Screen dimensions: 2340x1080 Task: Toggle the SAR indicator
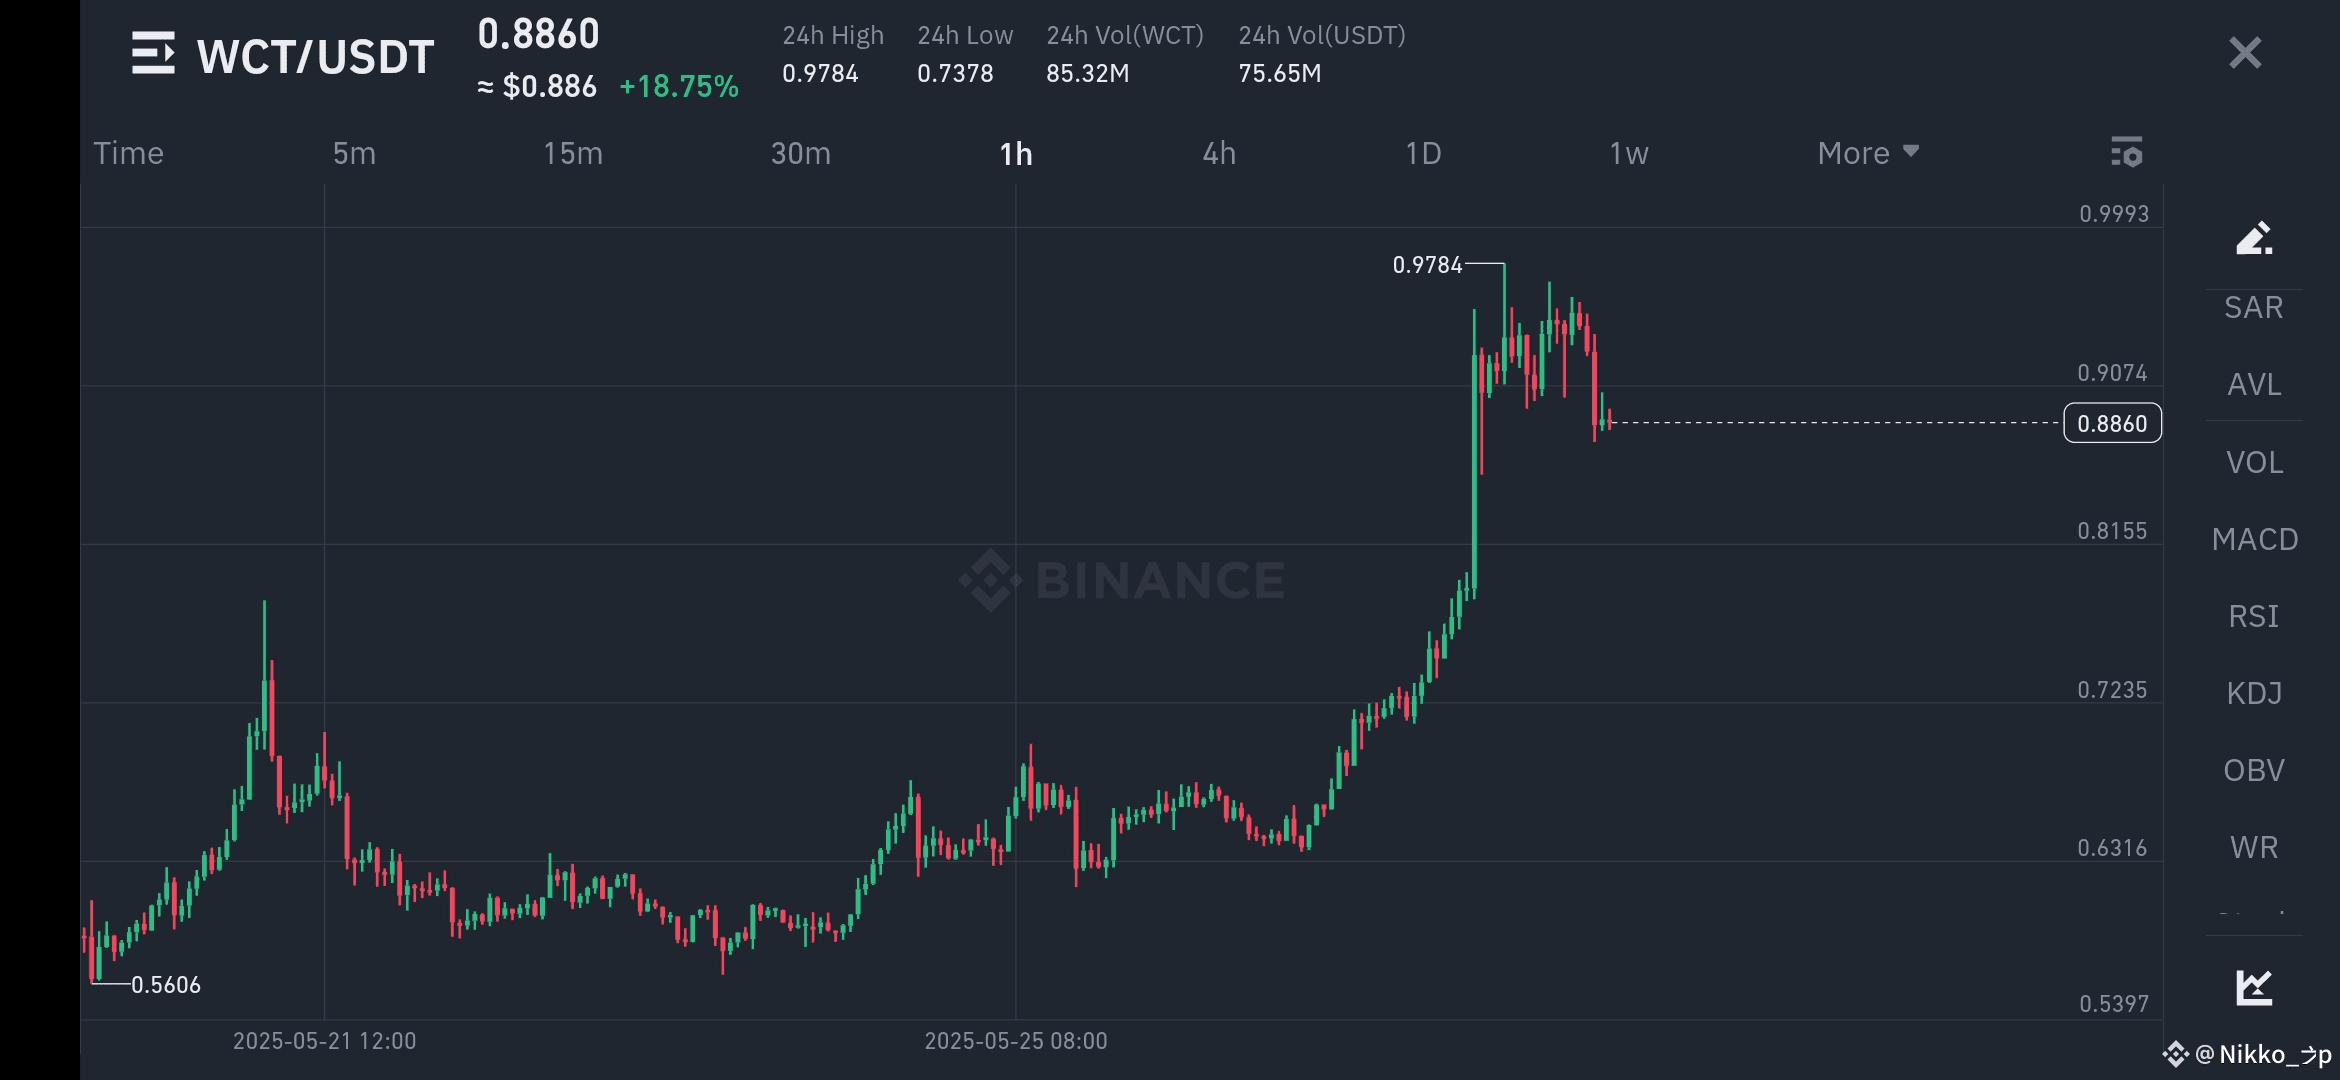[2254, 307]
